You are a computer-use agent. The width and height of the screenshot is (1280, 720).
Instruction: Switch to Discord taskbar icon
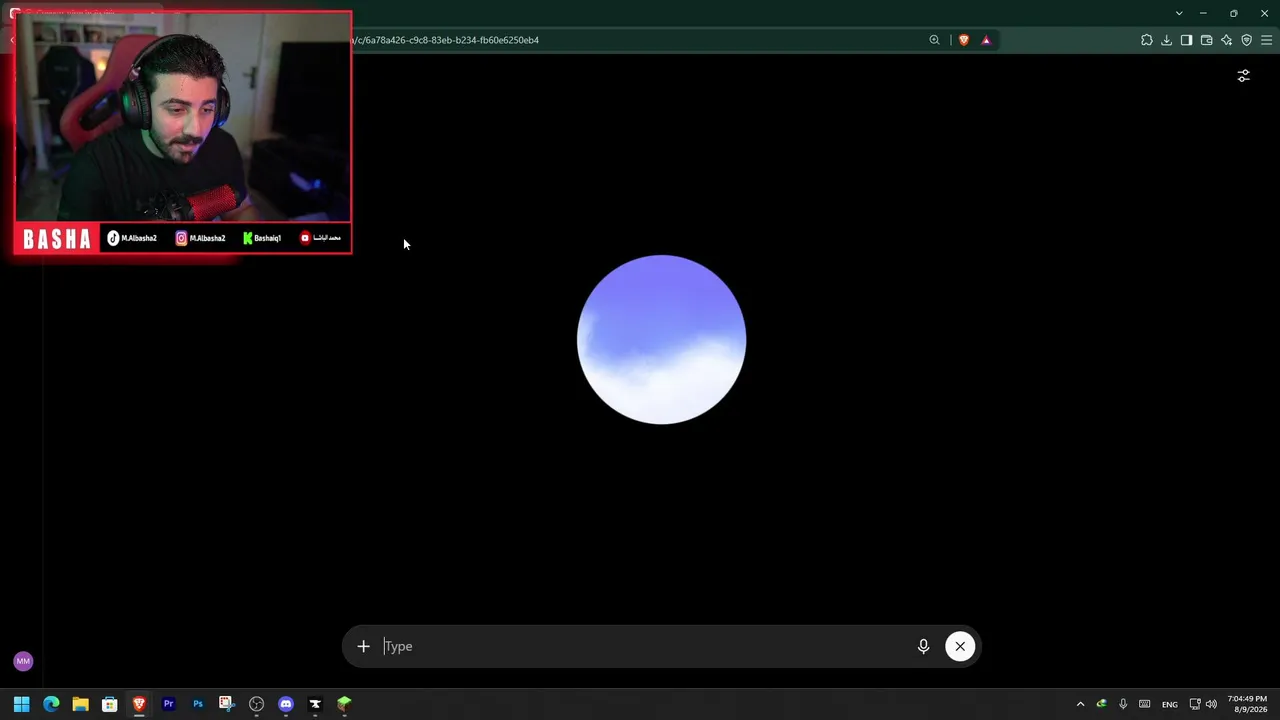[x=286, y=704]
